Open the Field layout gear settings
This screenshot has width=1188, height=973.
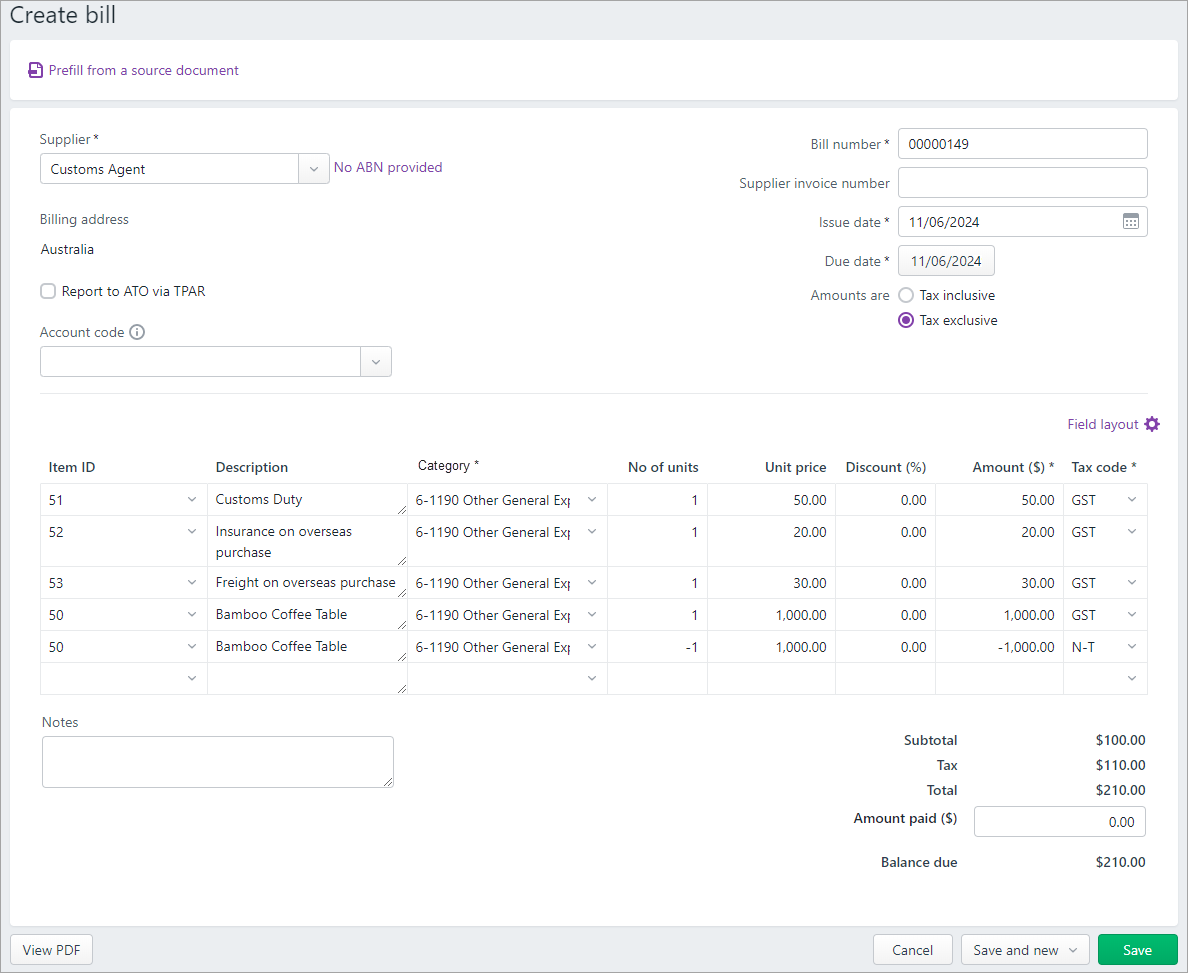[1152, 424]
